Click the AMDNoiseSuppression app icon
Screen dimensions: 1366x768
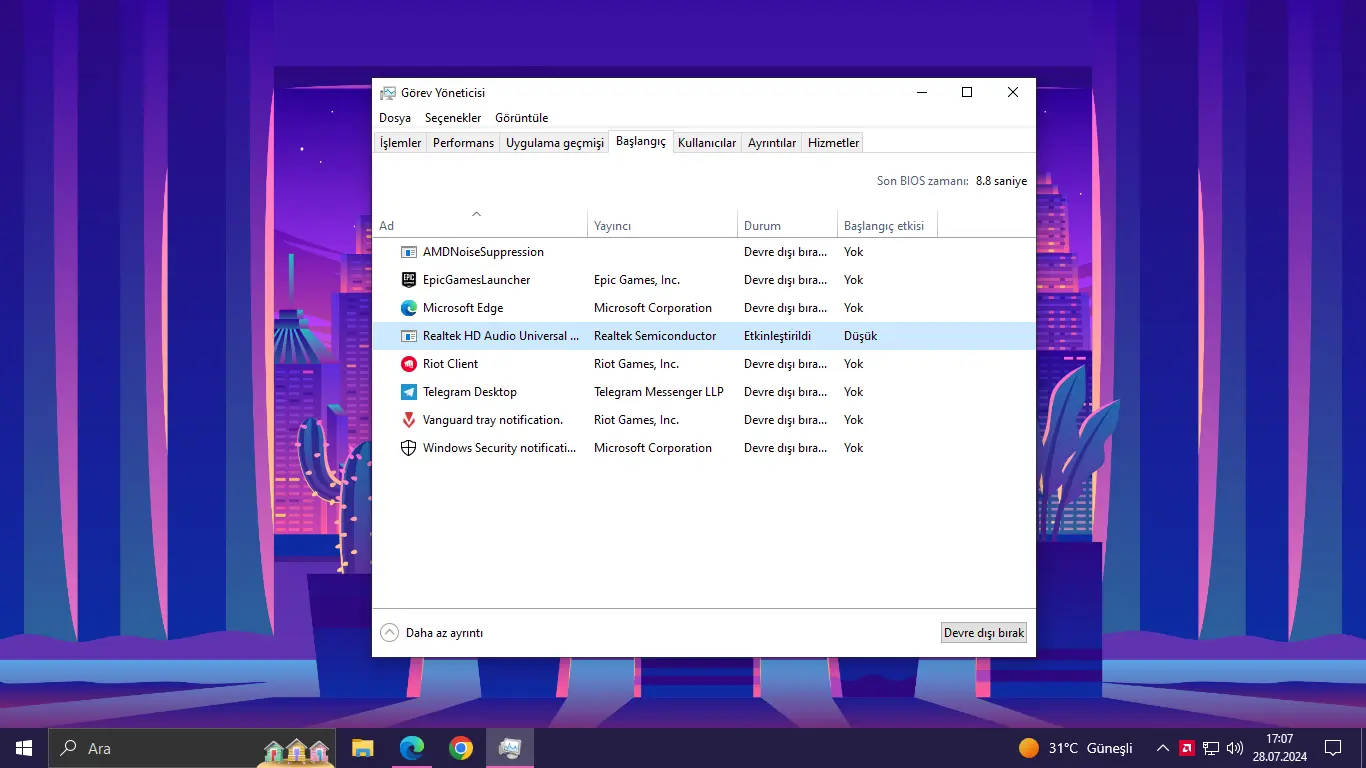click(408, 252)
